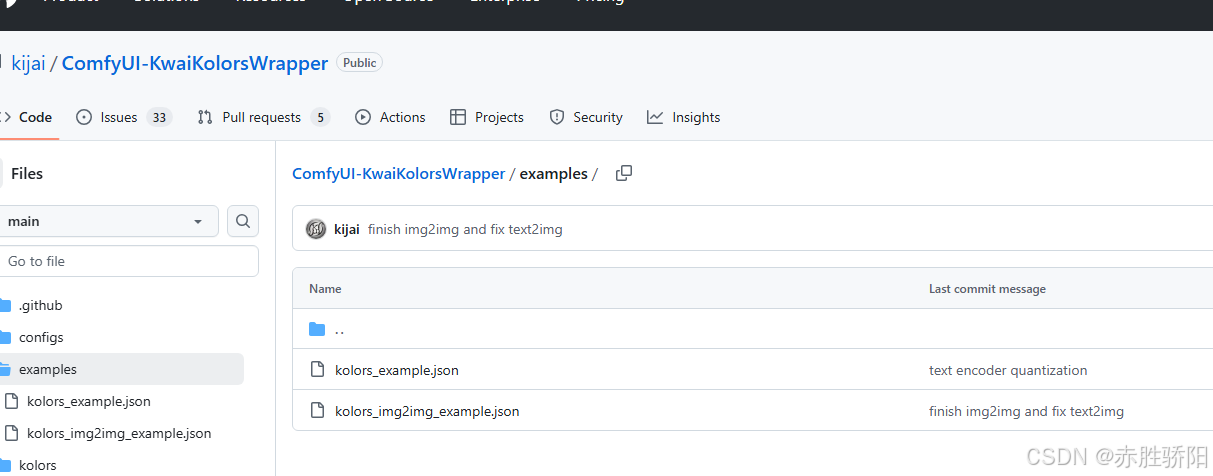Click the Name column header

point(325,289)
